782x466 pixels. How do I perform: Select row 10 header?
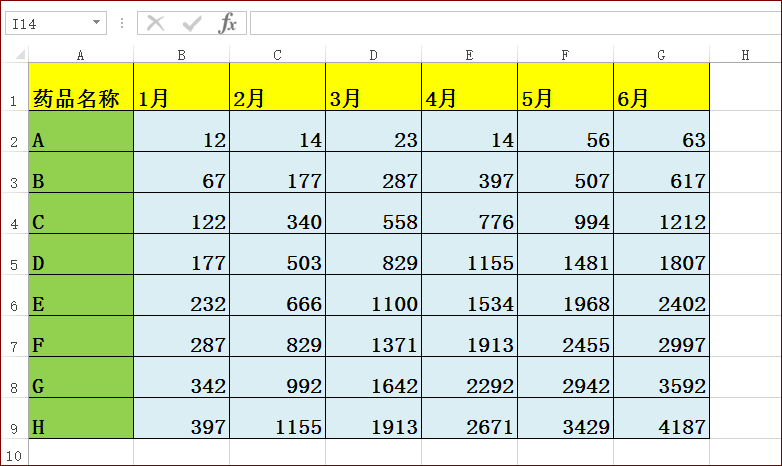[14, 453]
